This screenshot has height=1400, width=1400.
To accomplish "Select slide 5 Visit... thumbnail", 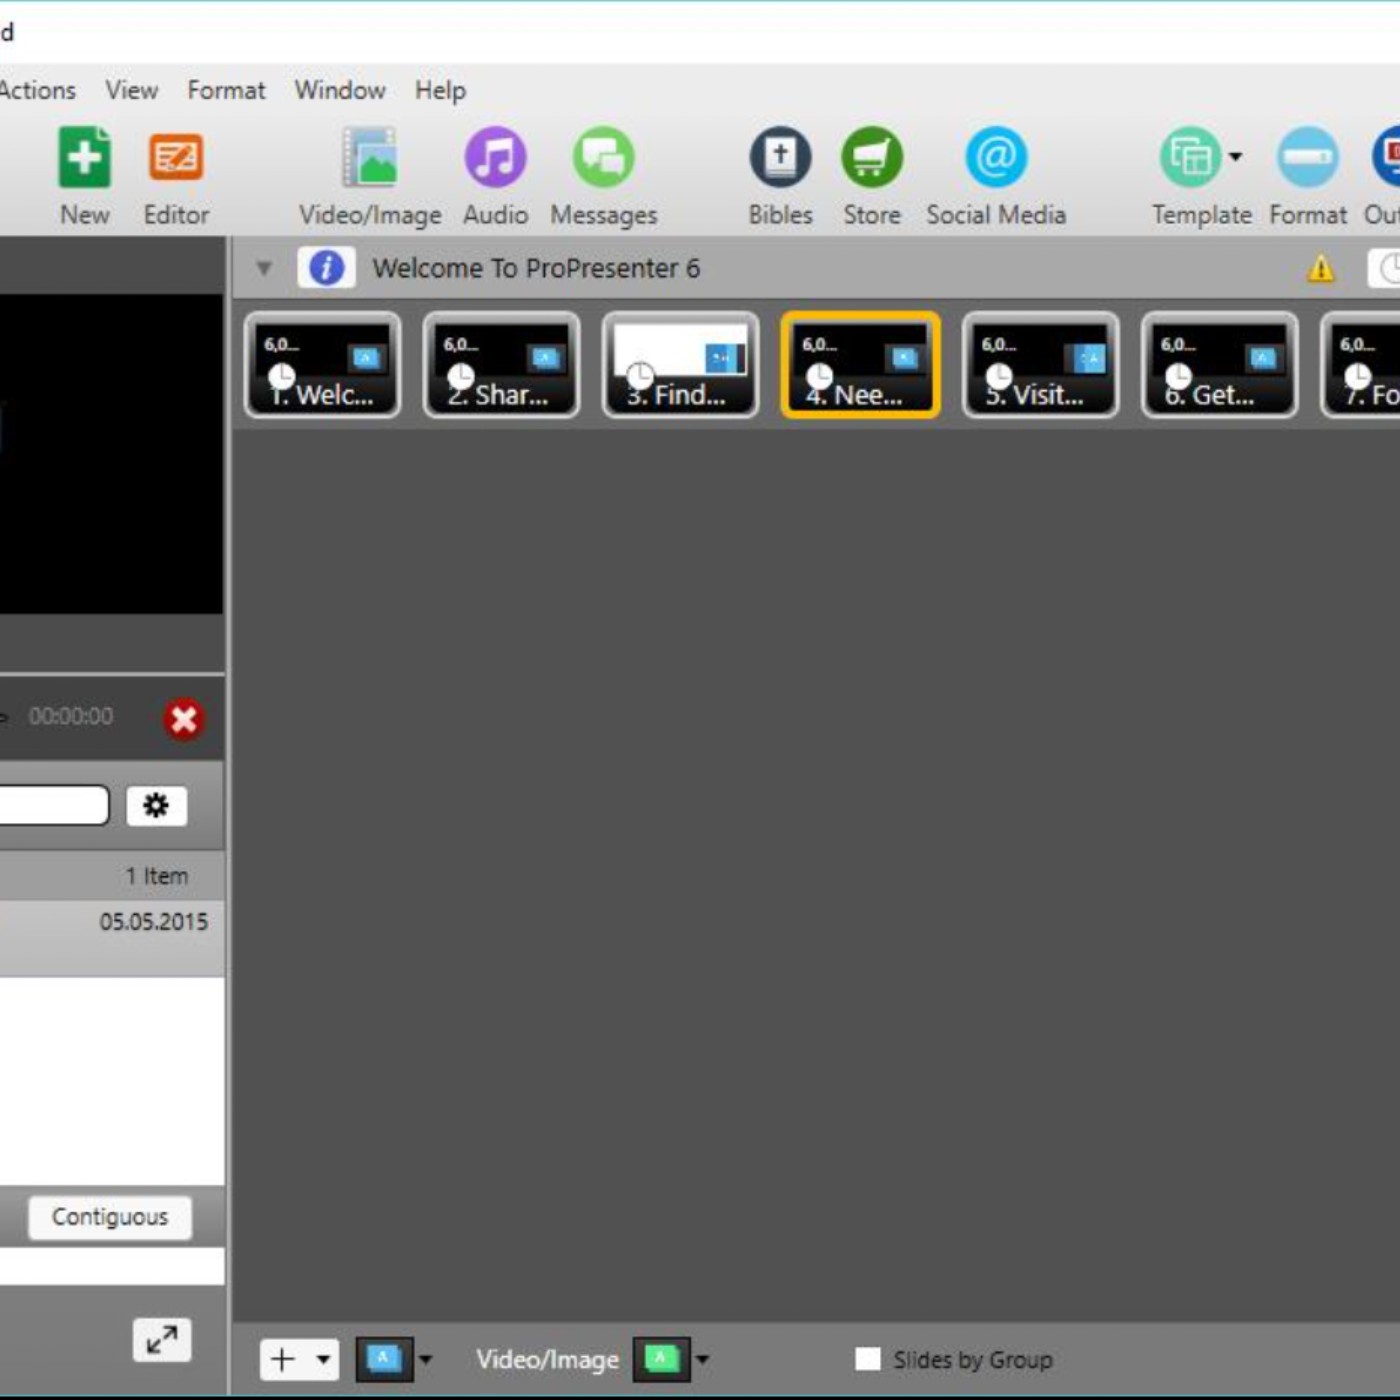I will click(x=1040, y=365).
